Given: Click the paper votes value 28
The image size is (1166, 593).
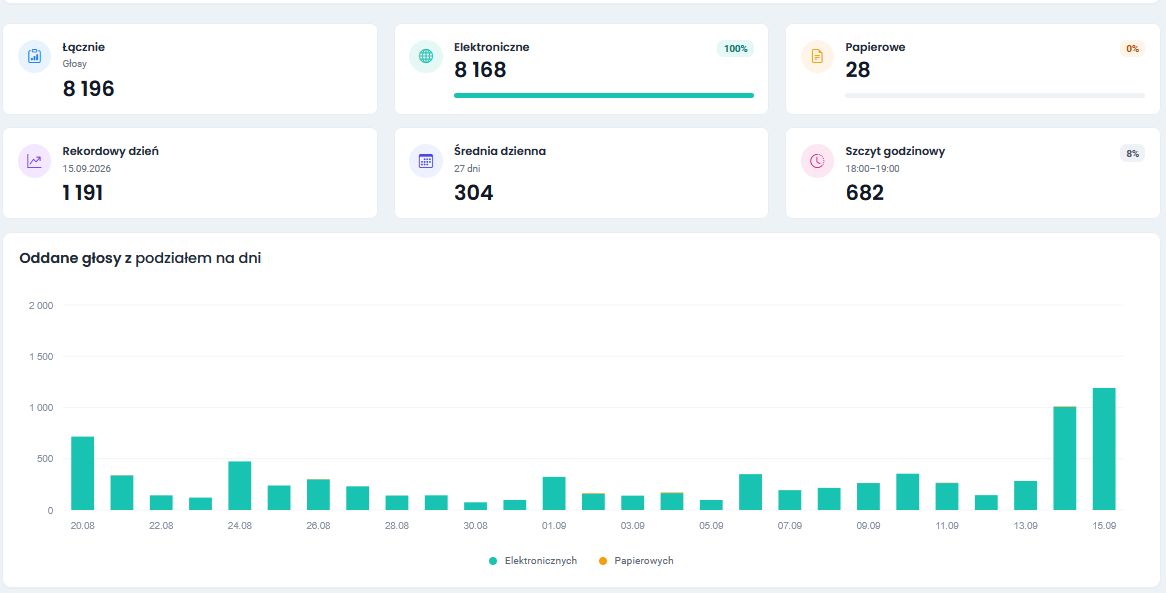Looking at the screenshot, I should pos(857,70).
